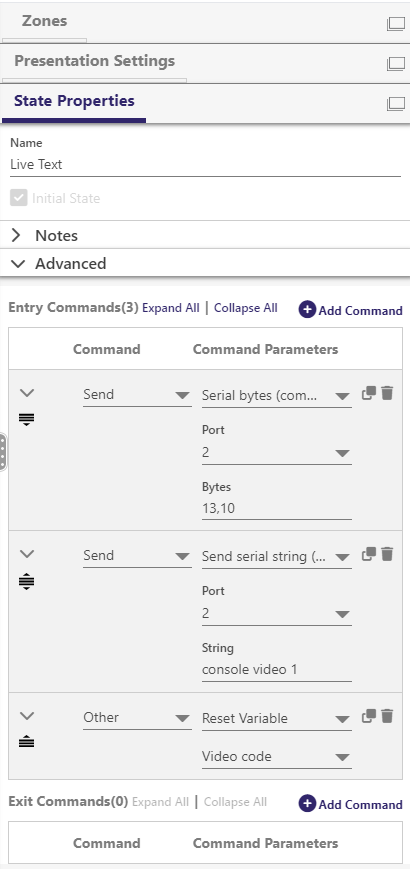410x869 pixels.
Task: Switch to Presentation Settings tab
Action: click(x=94, y=61)
